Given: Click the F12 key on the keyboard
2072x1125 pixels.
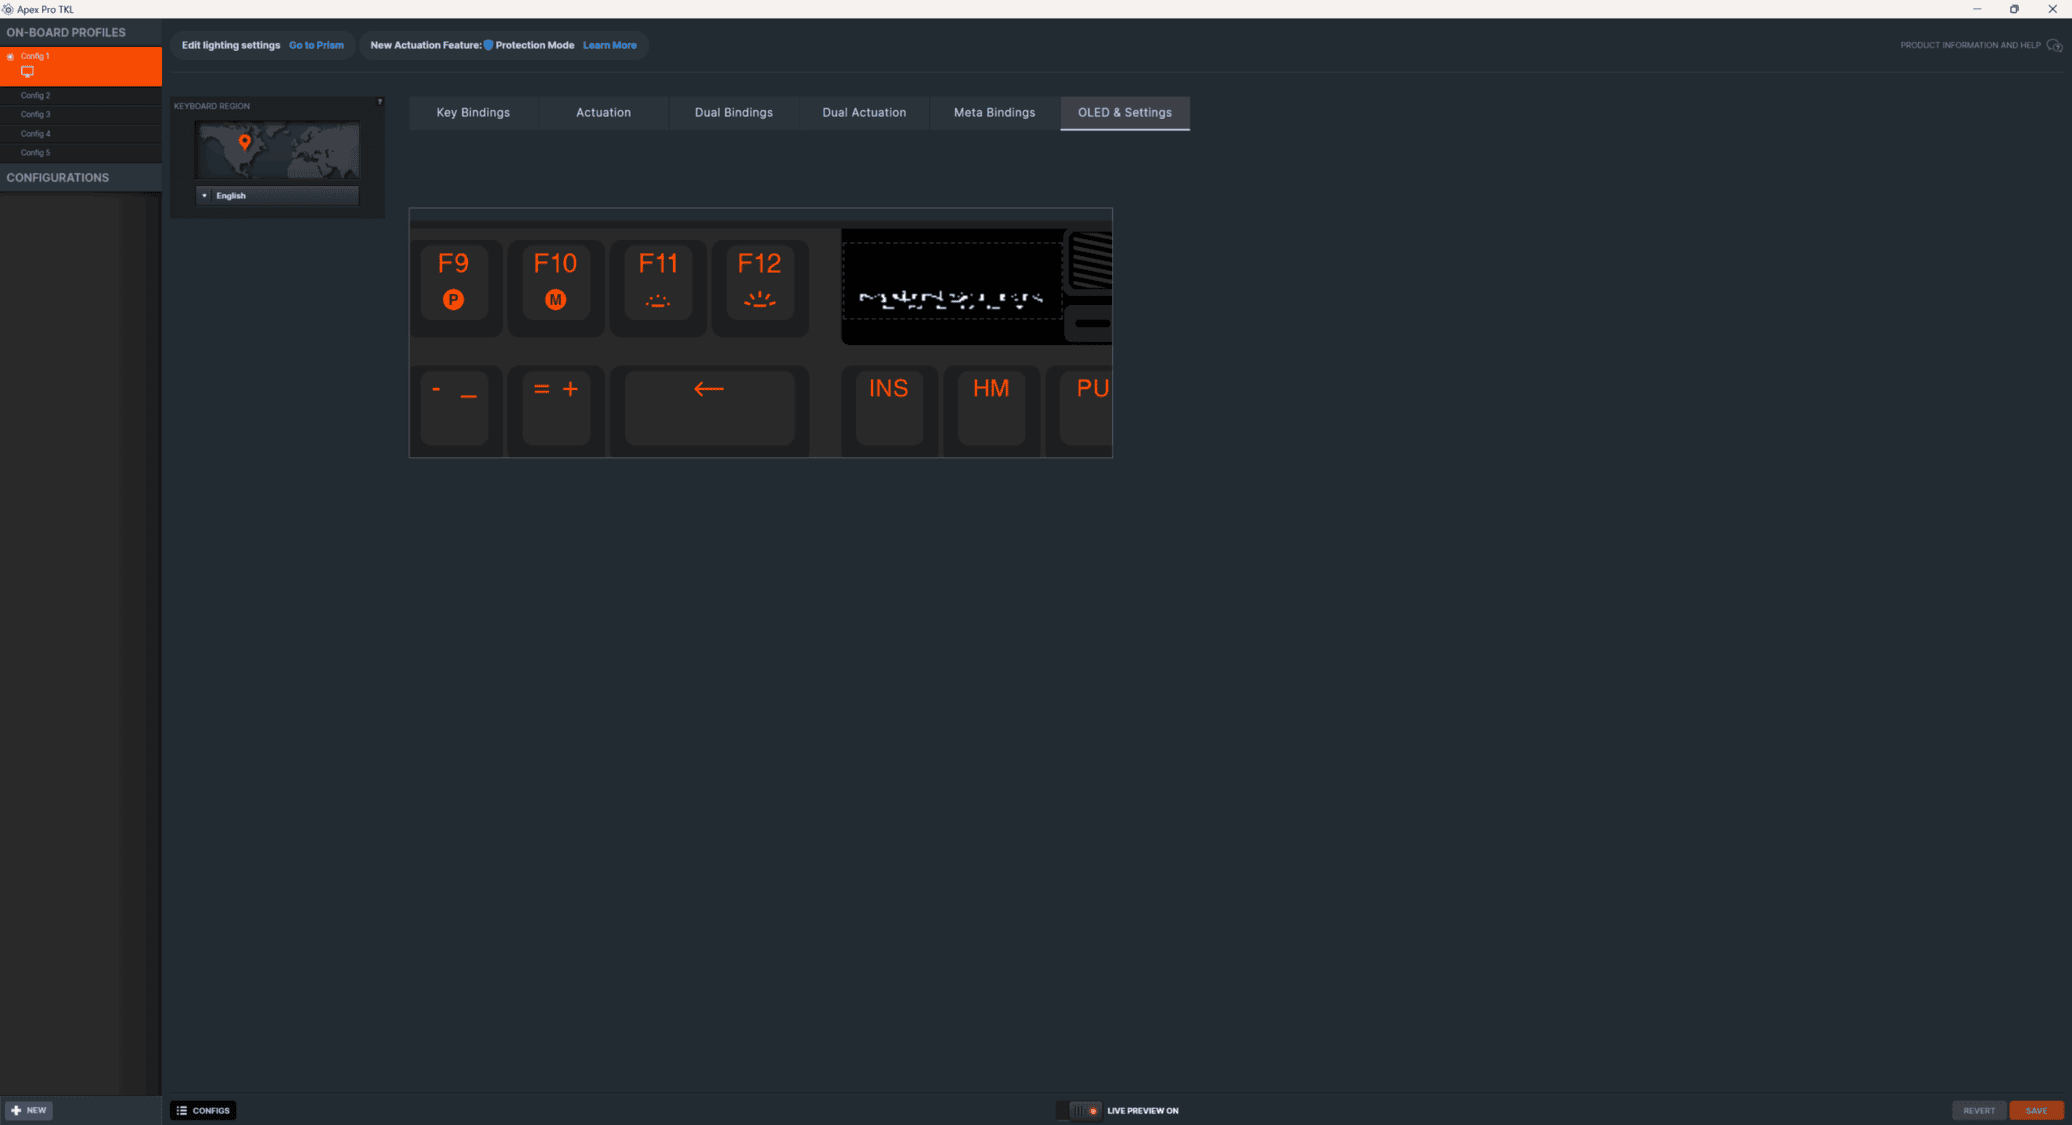Looking at the screenshot, I should click(760, 286).
